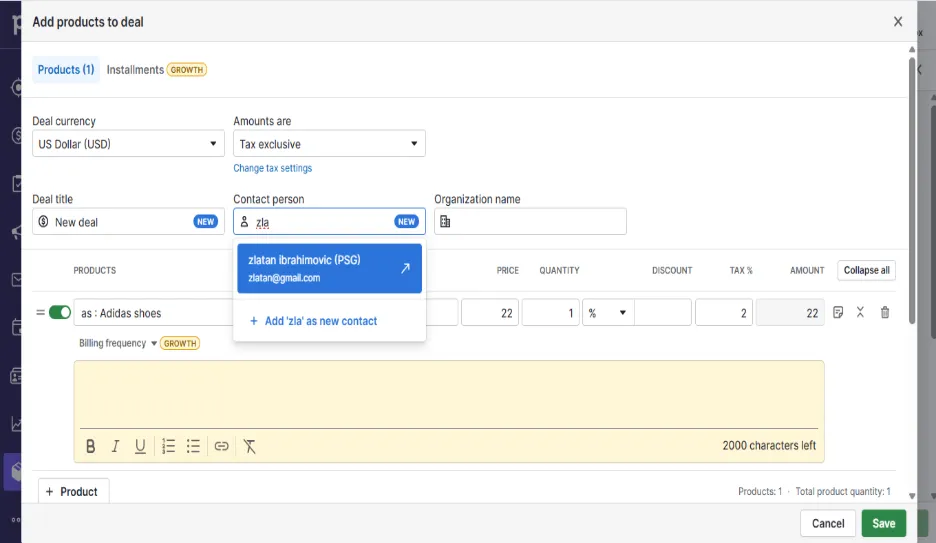Viewport: 936px width, 543px height.
Task: Toggle the note icon on Adidas shoes row
Action: click(838, 312)
